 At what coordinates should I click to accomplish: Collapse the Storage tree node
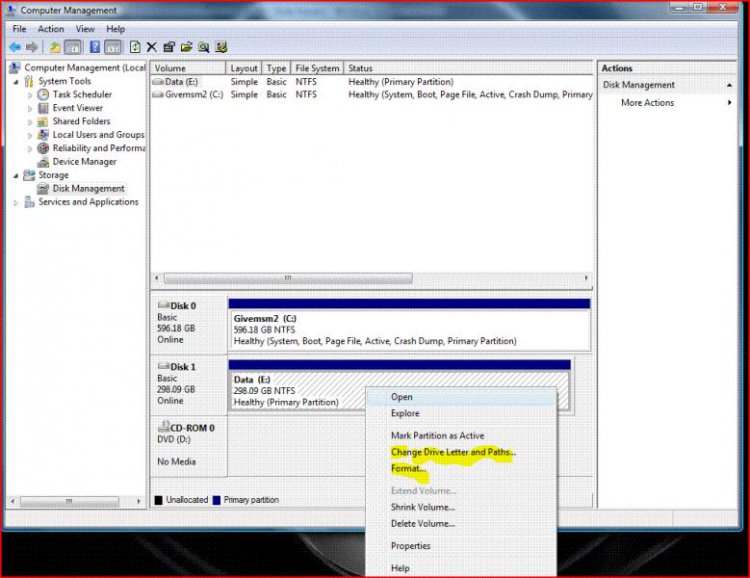16,176
